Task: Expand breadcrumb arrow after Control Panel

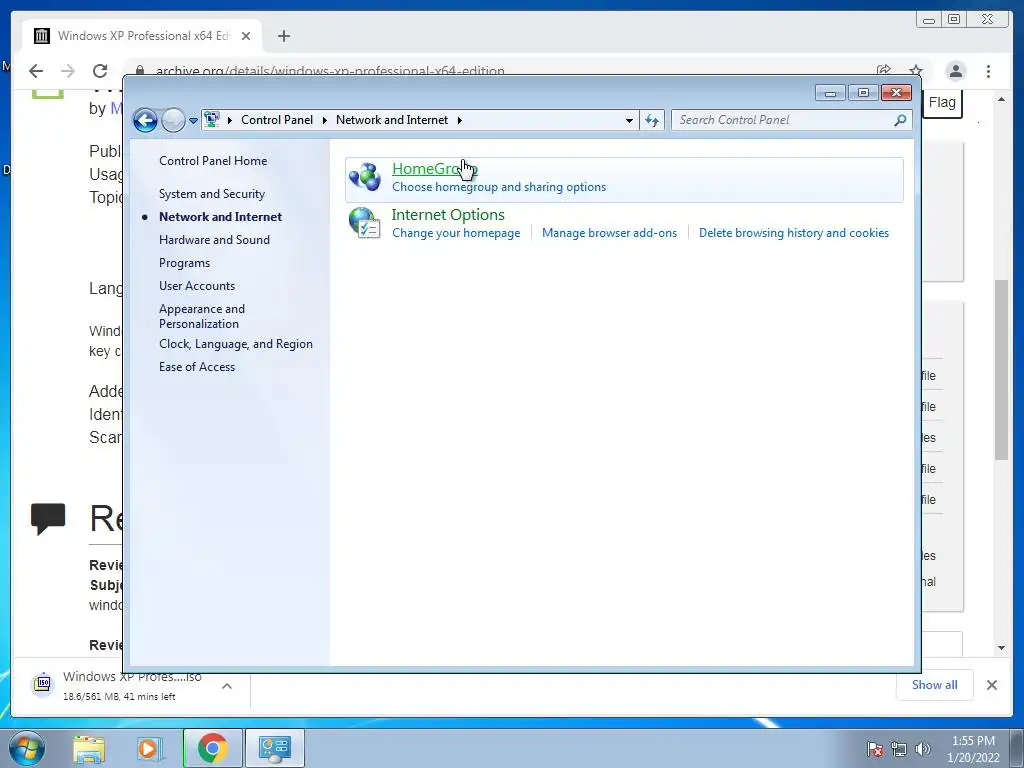Action: (325, 120)
